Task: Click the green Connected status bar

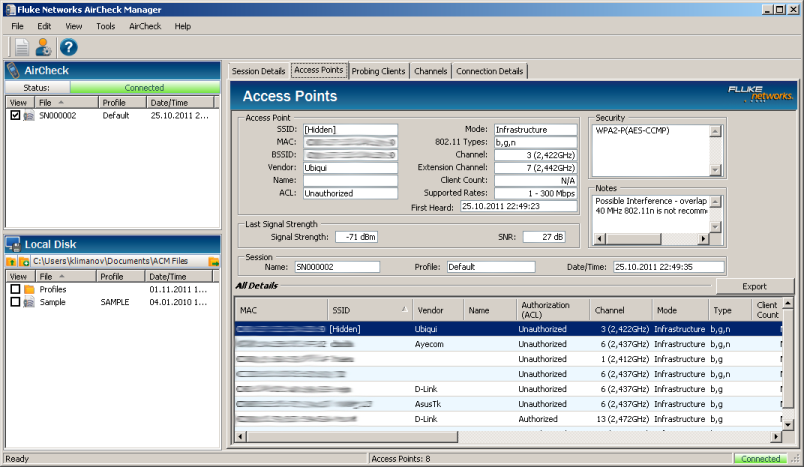Action: [145, 88]
